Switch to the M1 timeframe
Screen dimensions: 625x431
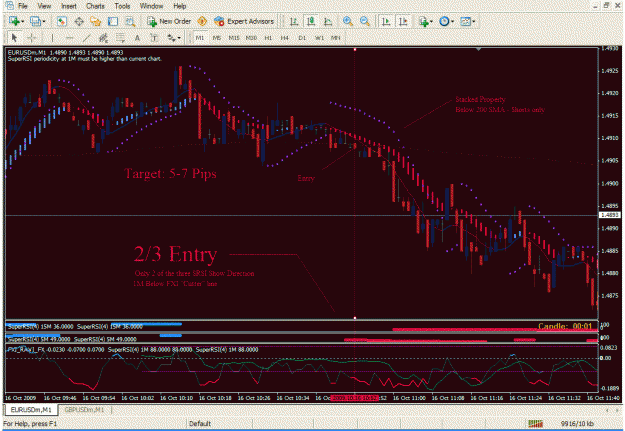pyautogui.click(x=200, y=38)
